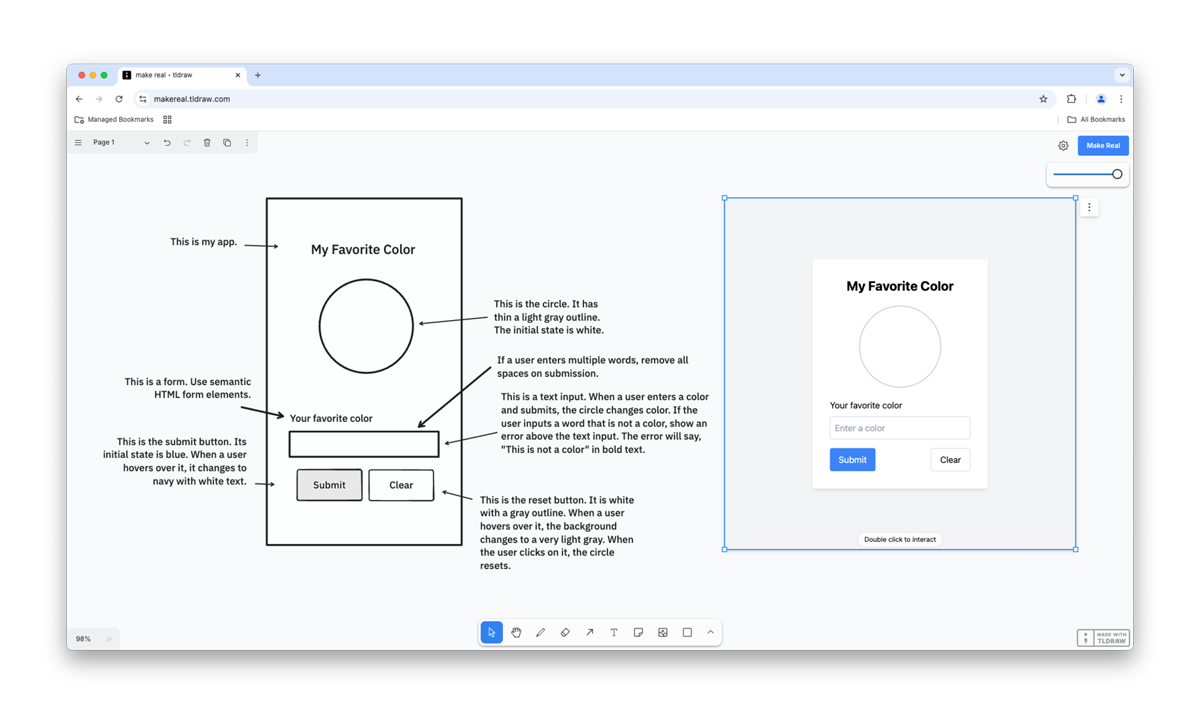Select the Text tool

point(614,632)
